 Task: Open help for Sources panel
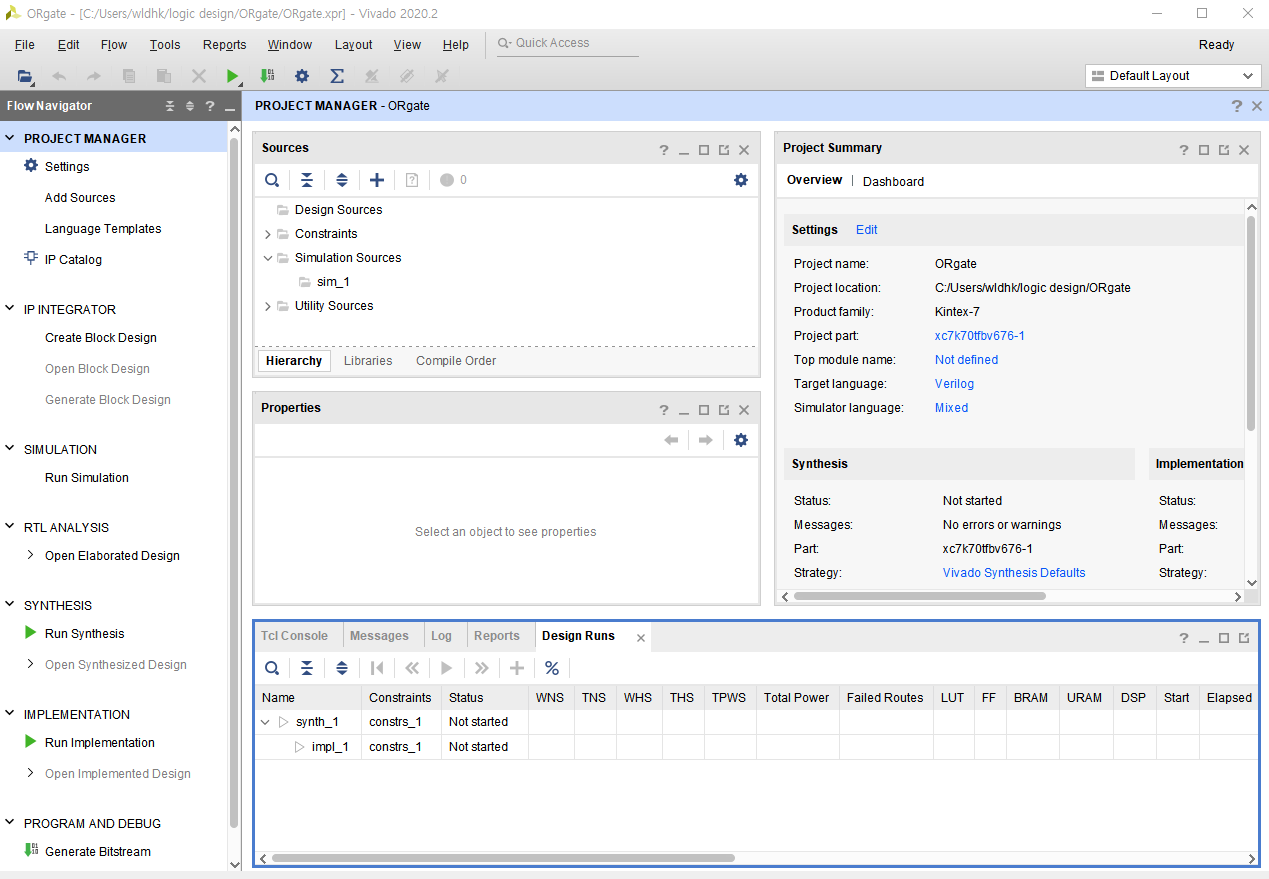[x=664, y=150]
